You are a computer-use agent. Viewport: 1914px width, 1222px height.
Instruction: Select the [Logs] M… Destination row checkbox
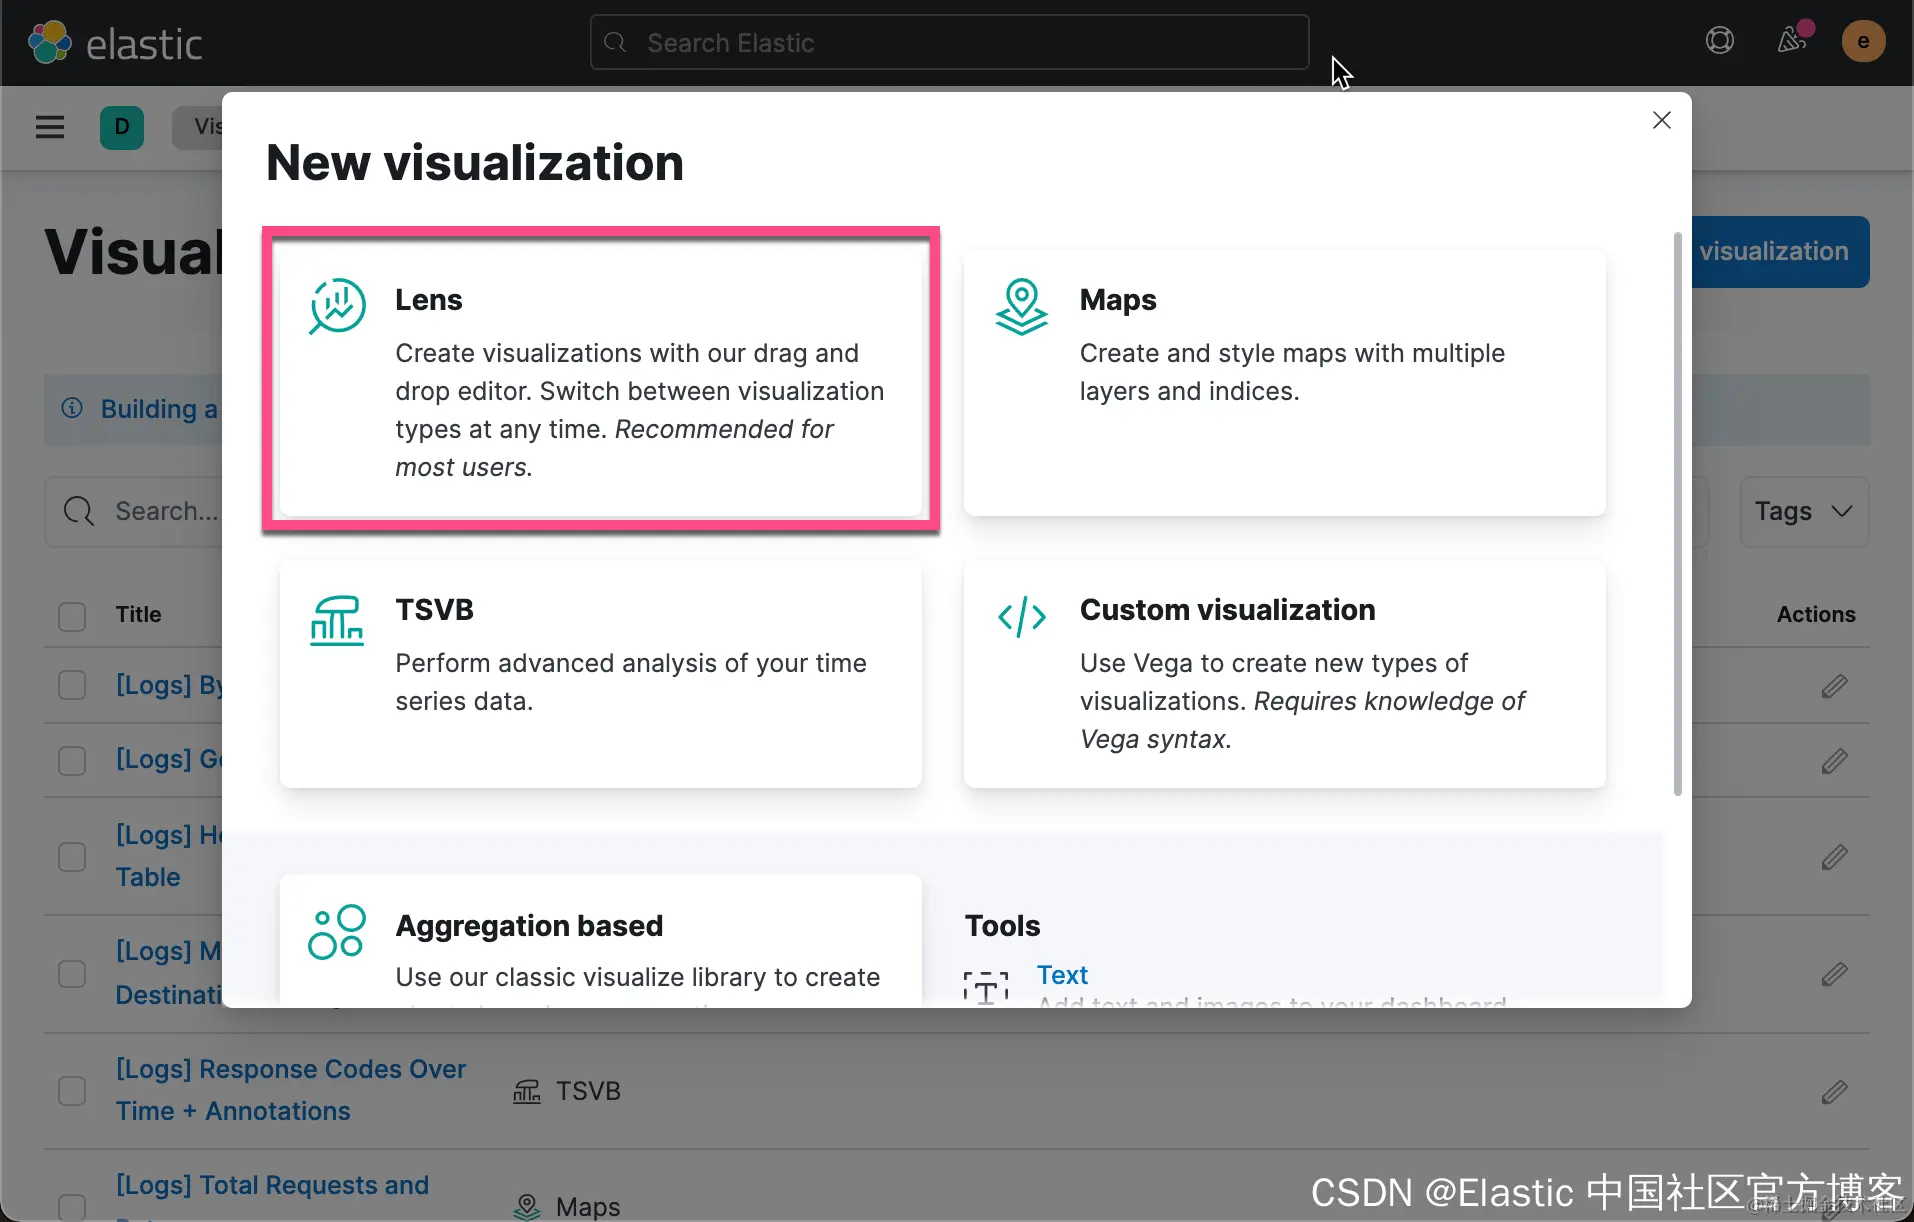72,974
